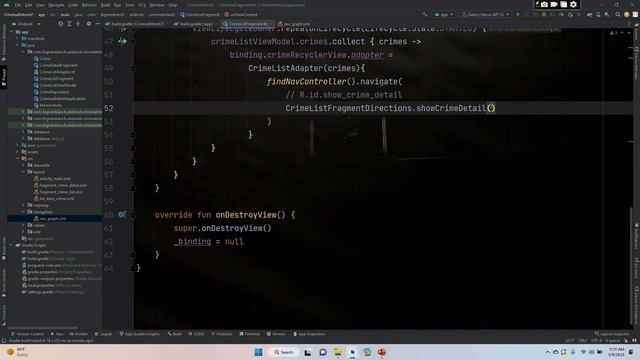Open the Build menu

pos(105,5)
